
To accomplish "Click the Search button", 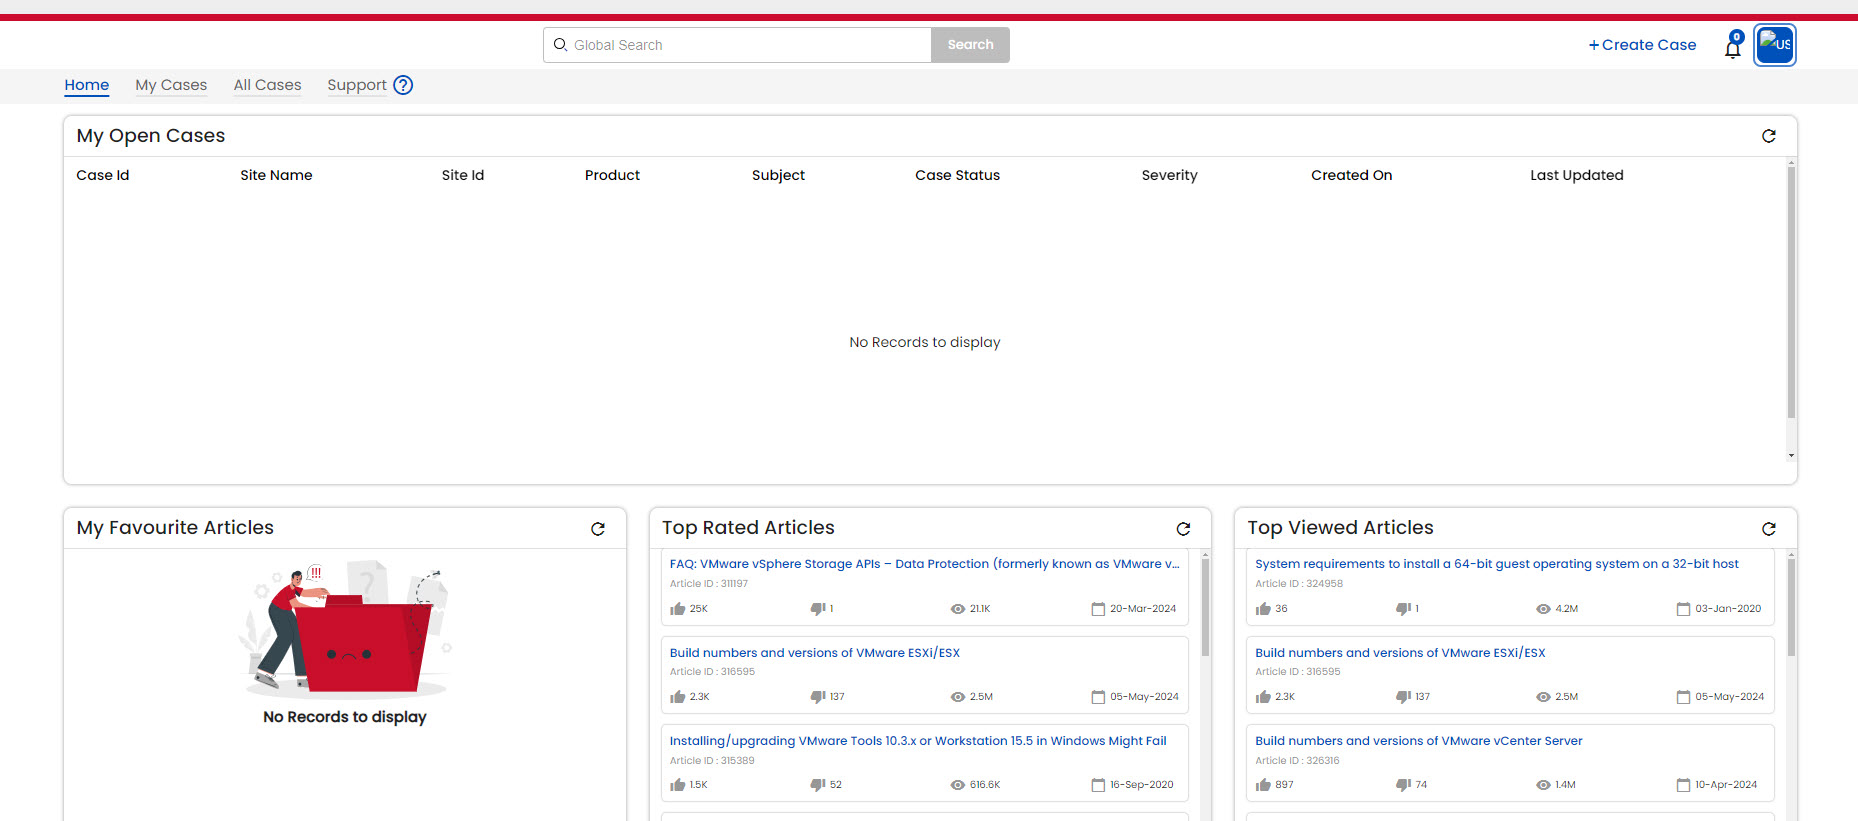I will pyautogui.click(x=970, y=45).
